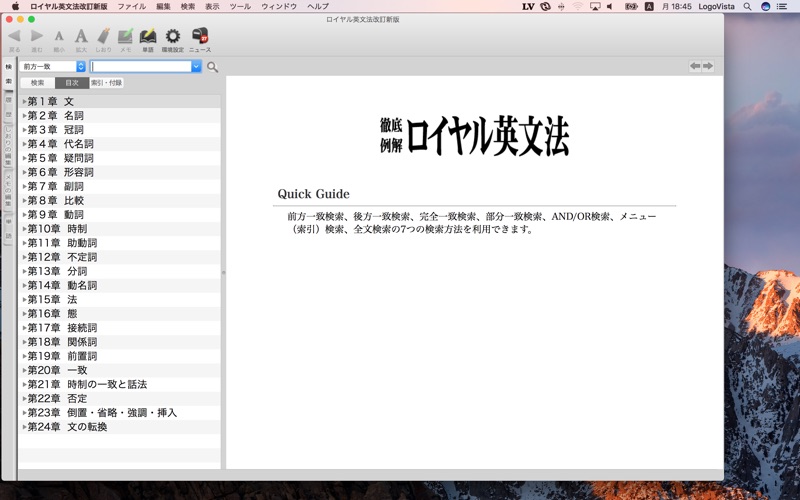Select the vertical 履歴 sidebar tab
The image size is (800, 500).
coord(9,107)
